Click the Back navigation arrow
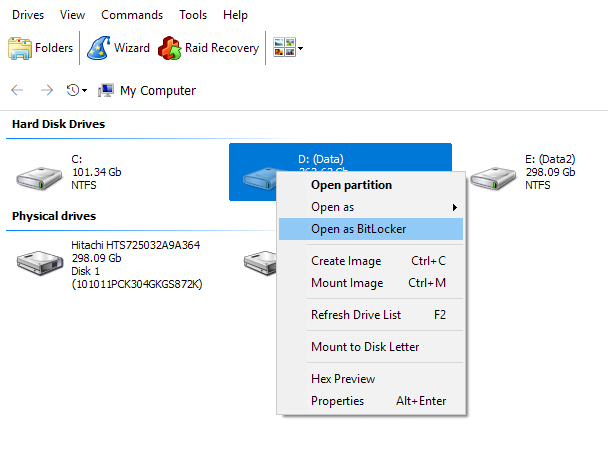 click(17, 90)
